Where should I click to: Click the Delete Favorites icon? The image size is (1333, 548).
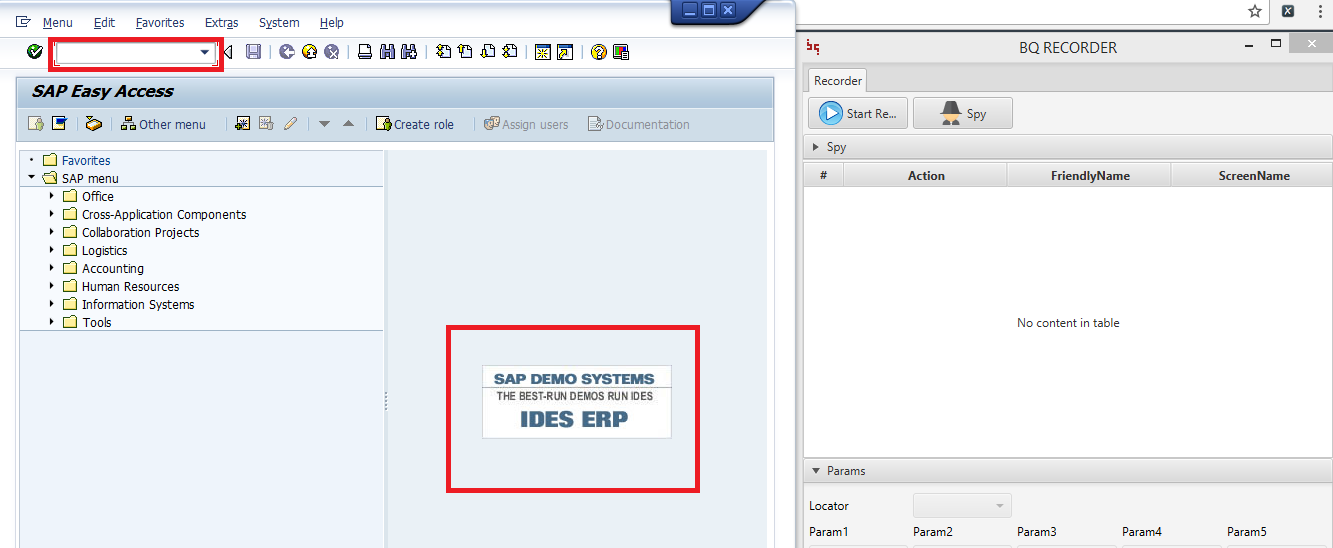point(266,124)
